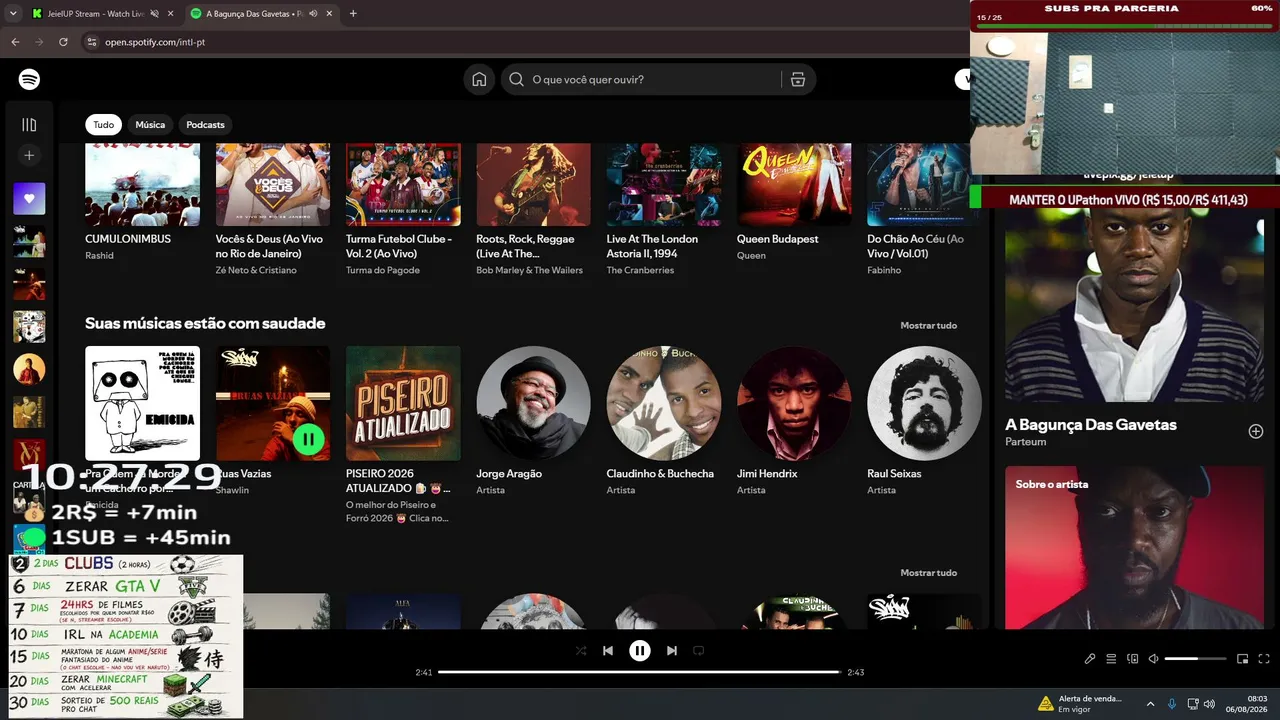
Task: Click the lower Mostrar tudo link
Action: click(x=928, y=573)
